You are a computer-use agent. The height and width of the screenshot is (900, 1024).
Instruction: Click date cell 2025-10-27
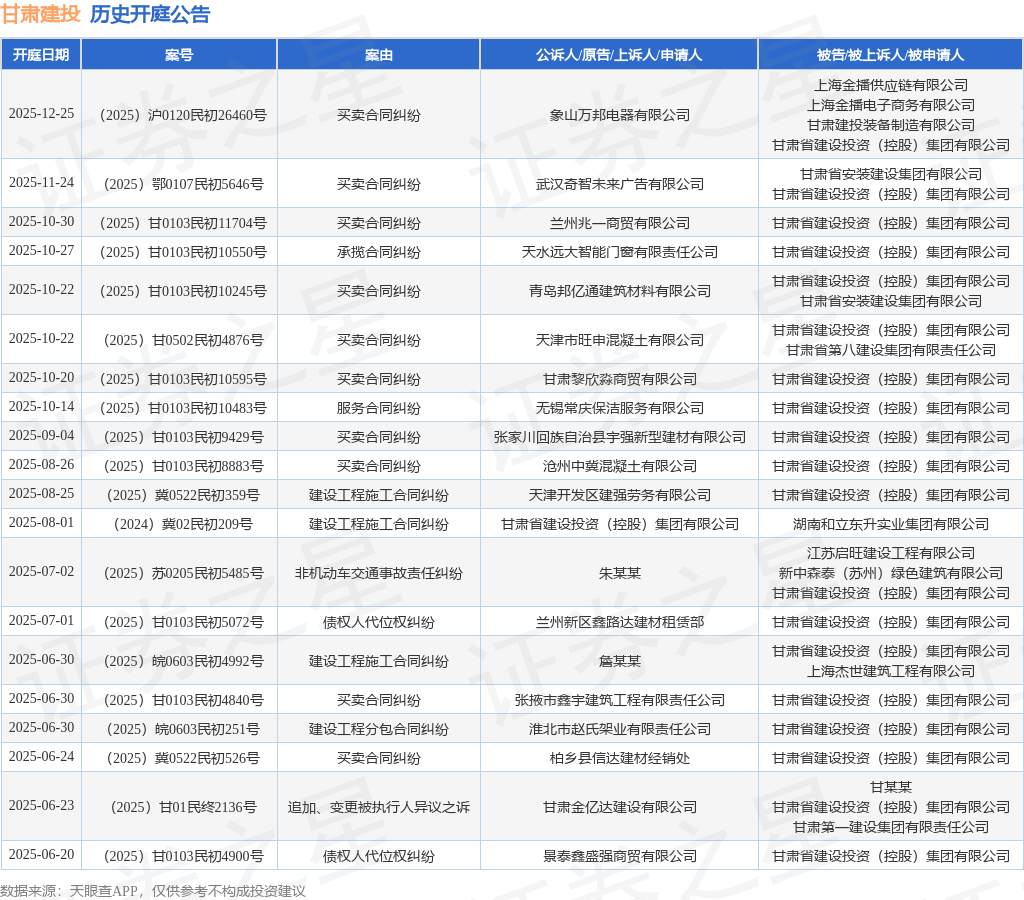click(41, 250)
